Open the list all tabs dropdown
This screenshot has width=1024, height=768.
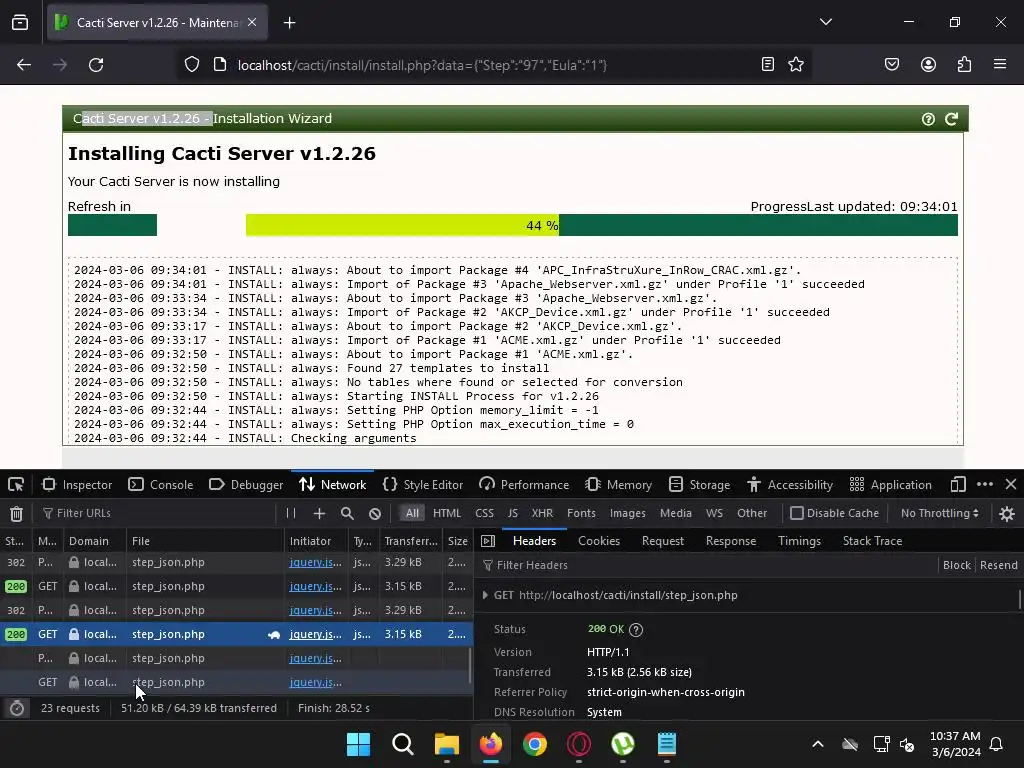point(826,22)
